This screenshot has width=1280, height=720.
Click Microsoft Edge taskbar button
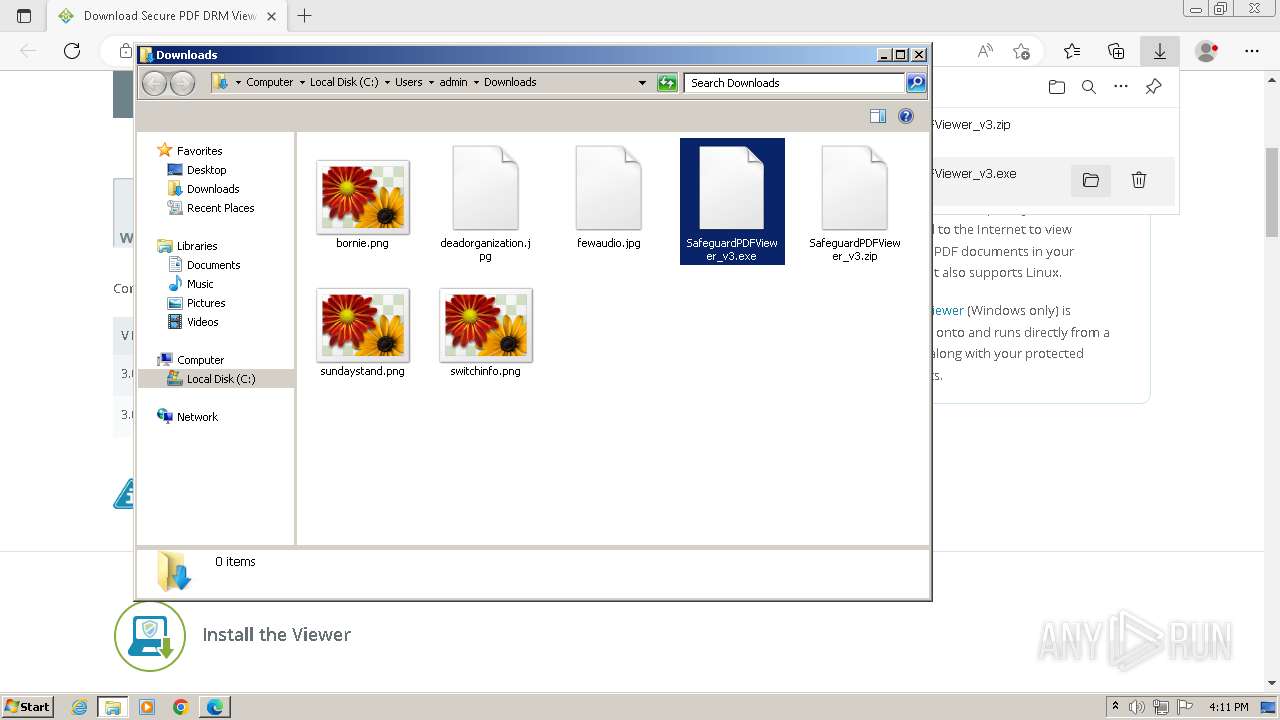coord(215,707)
